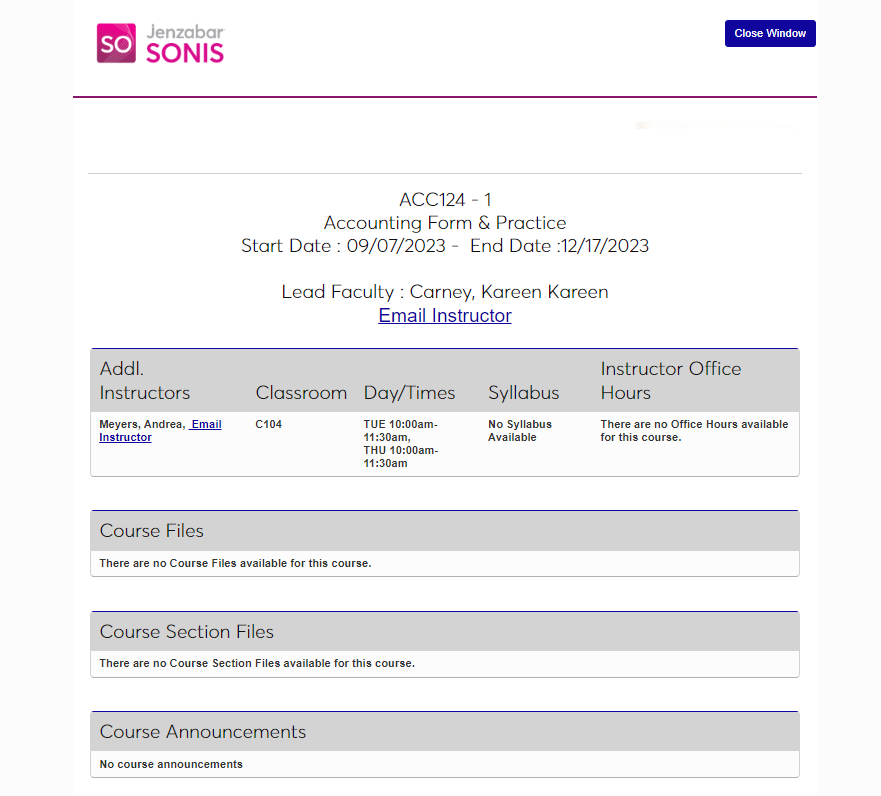
Task: Open the Course Announcements section header
Action: (x=202, y=732)
